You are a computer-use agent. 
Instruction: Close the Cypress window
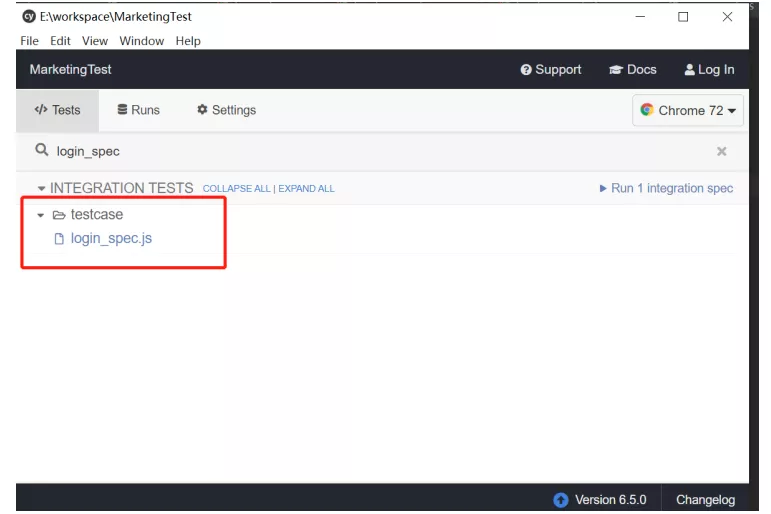(727, 17)
